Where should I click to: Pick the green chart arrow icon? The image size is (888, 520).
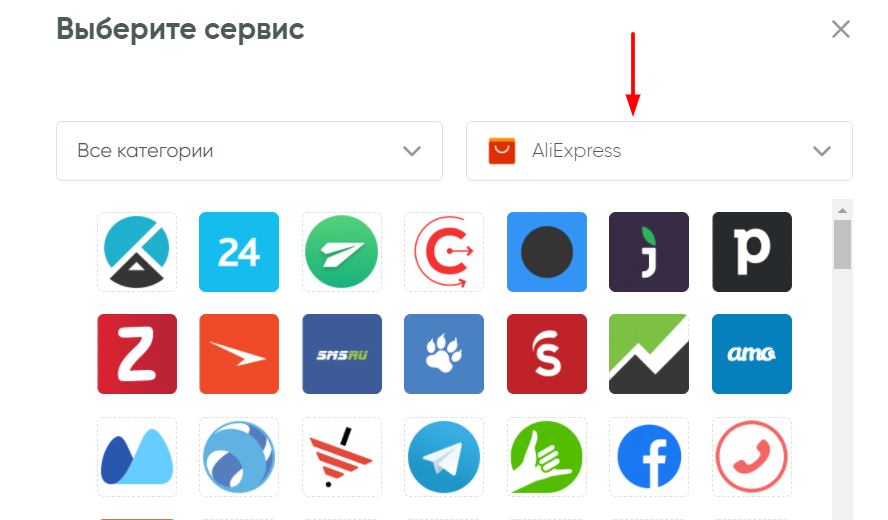649,354
